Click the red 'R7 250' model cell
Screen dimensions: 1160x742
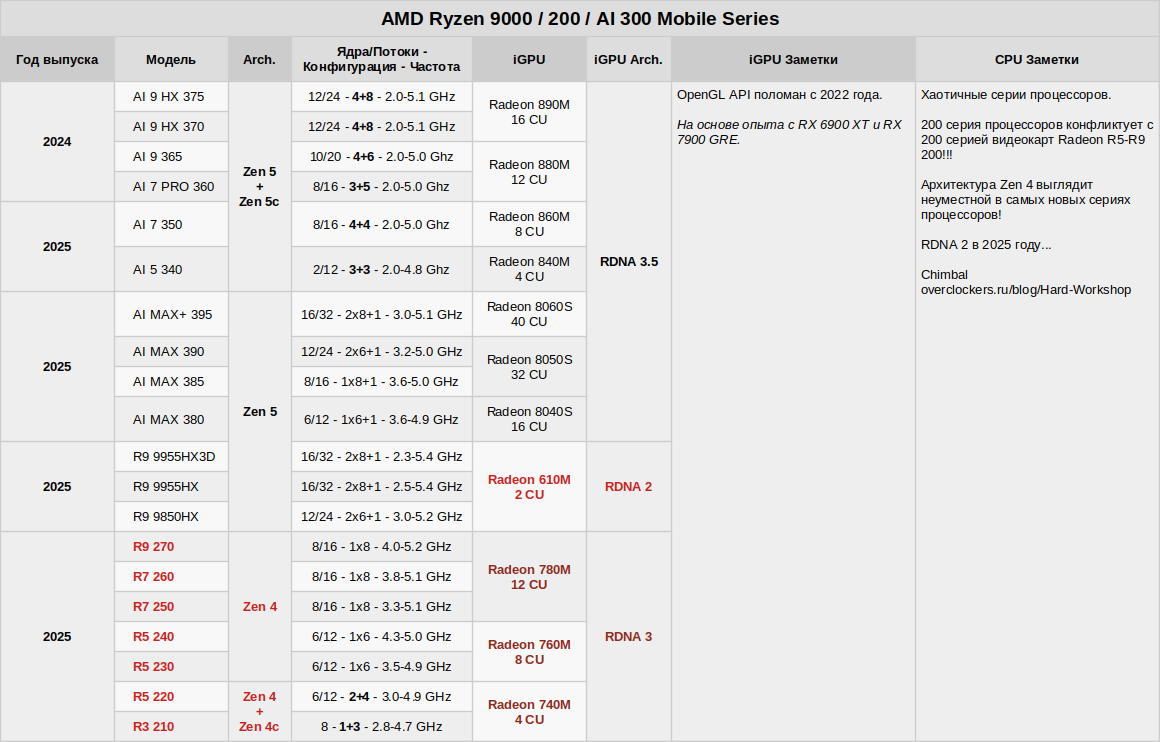click(171, 607)
